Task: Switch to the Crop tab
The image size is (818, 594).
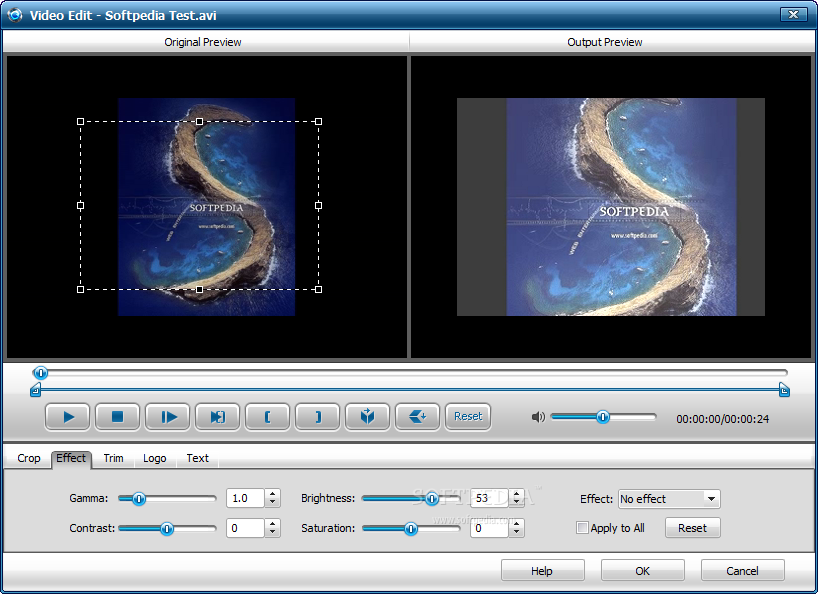Action: click(x=29, y=458)
